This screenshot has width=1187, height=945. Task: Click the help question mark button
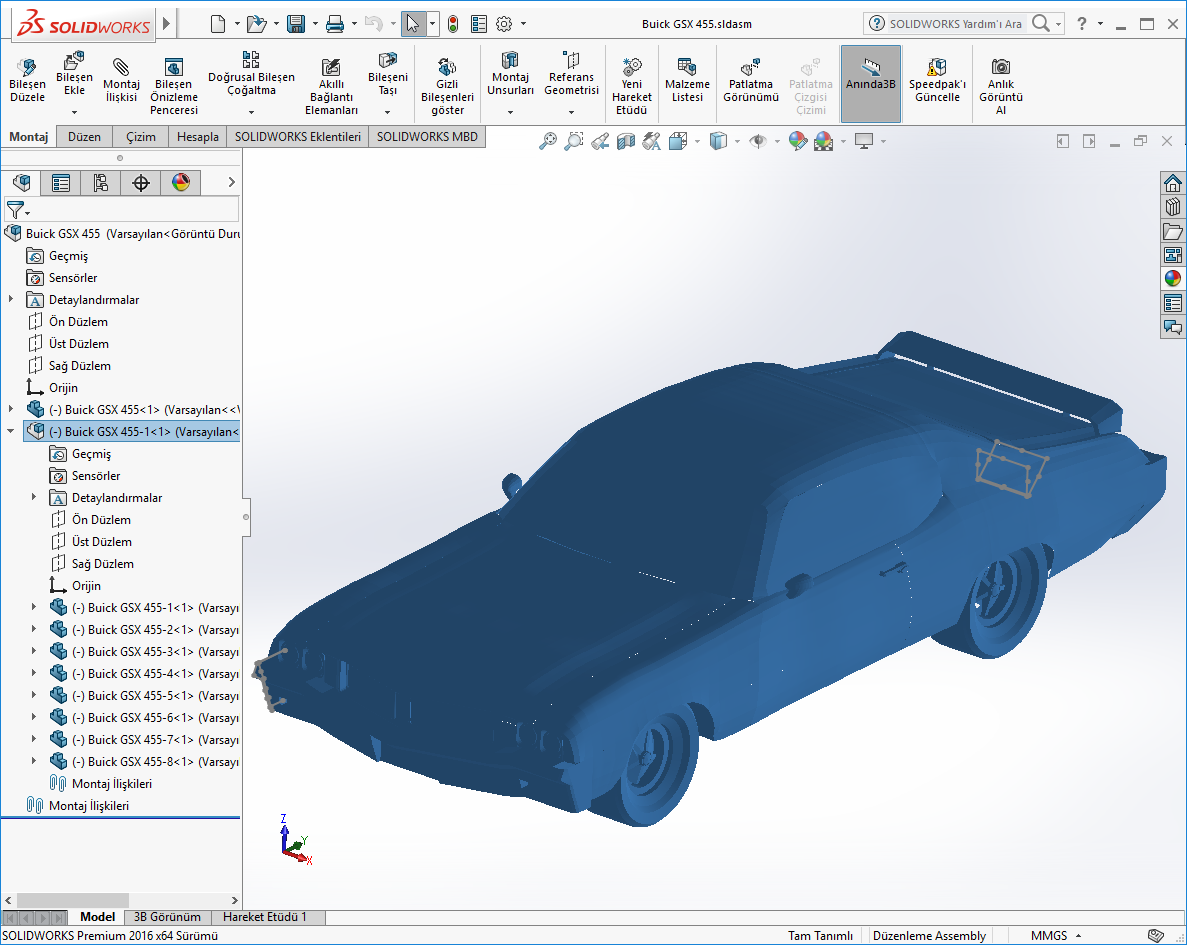click(1082, 24)
